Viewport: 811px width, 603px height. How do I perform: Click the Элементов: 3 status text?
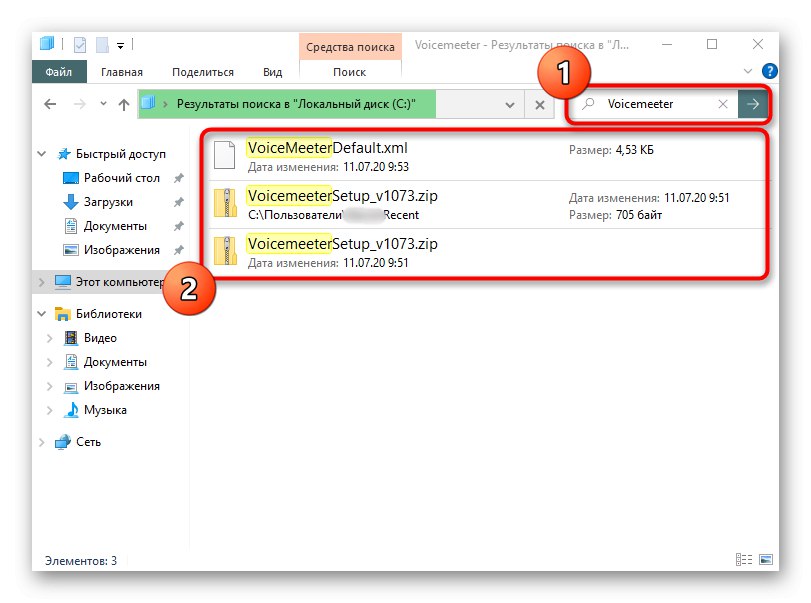click(81, 561)
